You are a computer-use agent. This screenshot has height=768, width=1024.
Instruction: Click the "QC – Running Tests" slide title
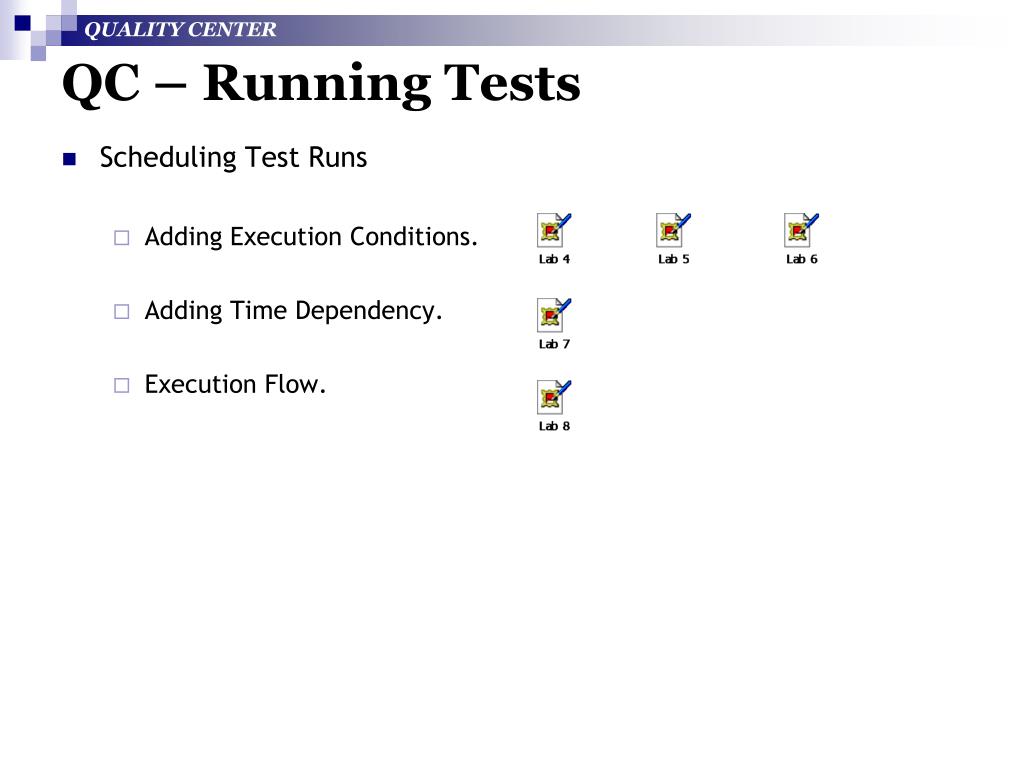(x=321, y=84)
